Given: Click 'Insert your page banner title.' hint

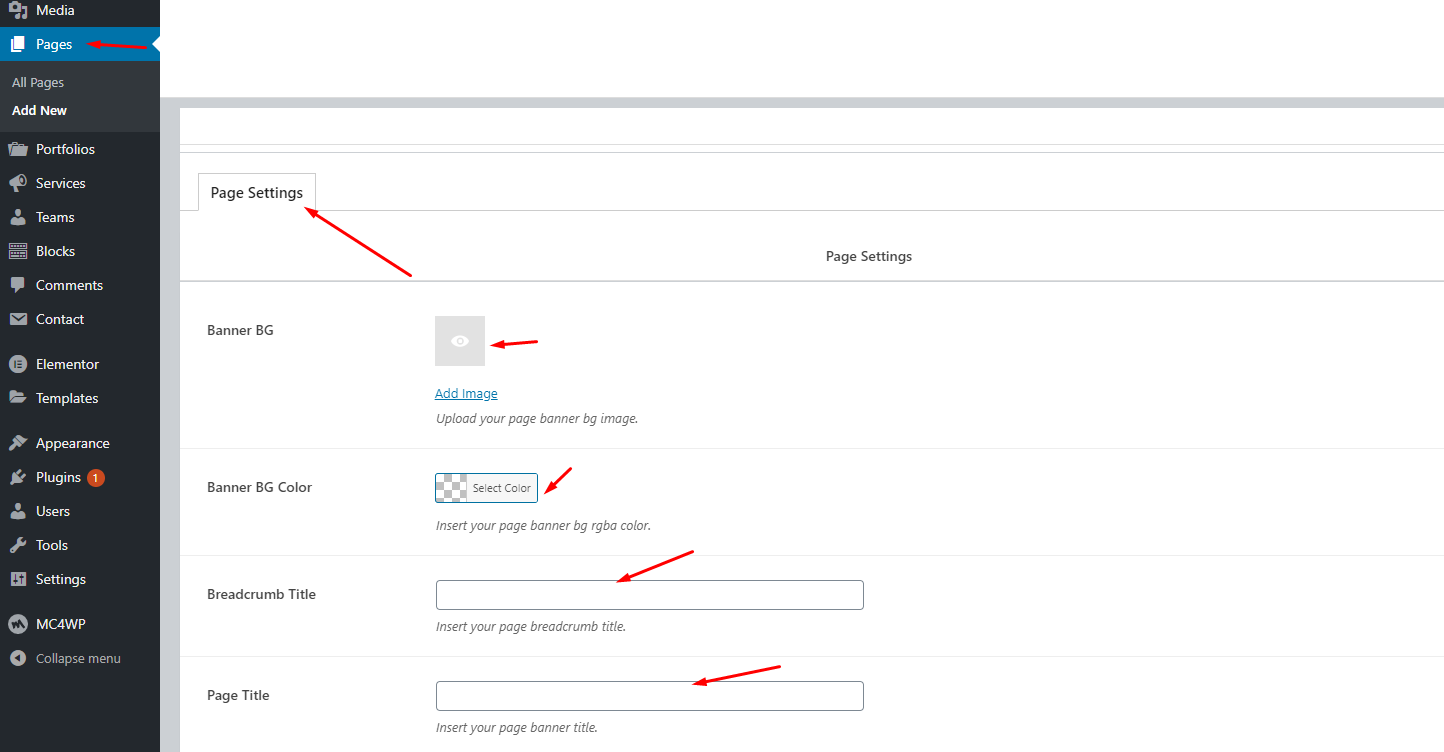Looking at the screenshot, I should [517, 728].
